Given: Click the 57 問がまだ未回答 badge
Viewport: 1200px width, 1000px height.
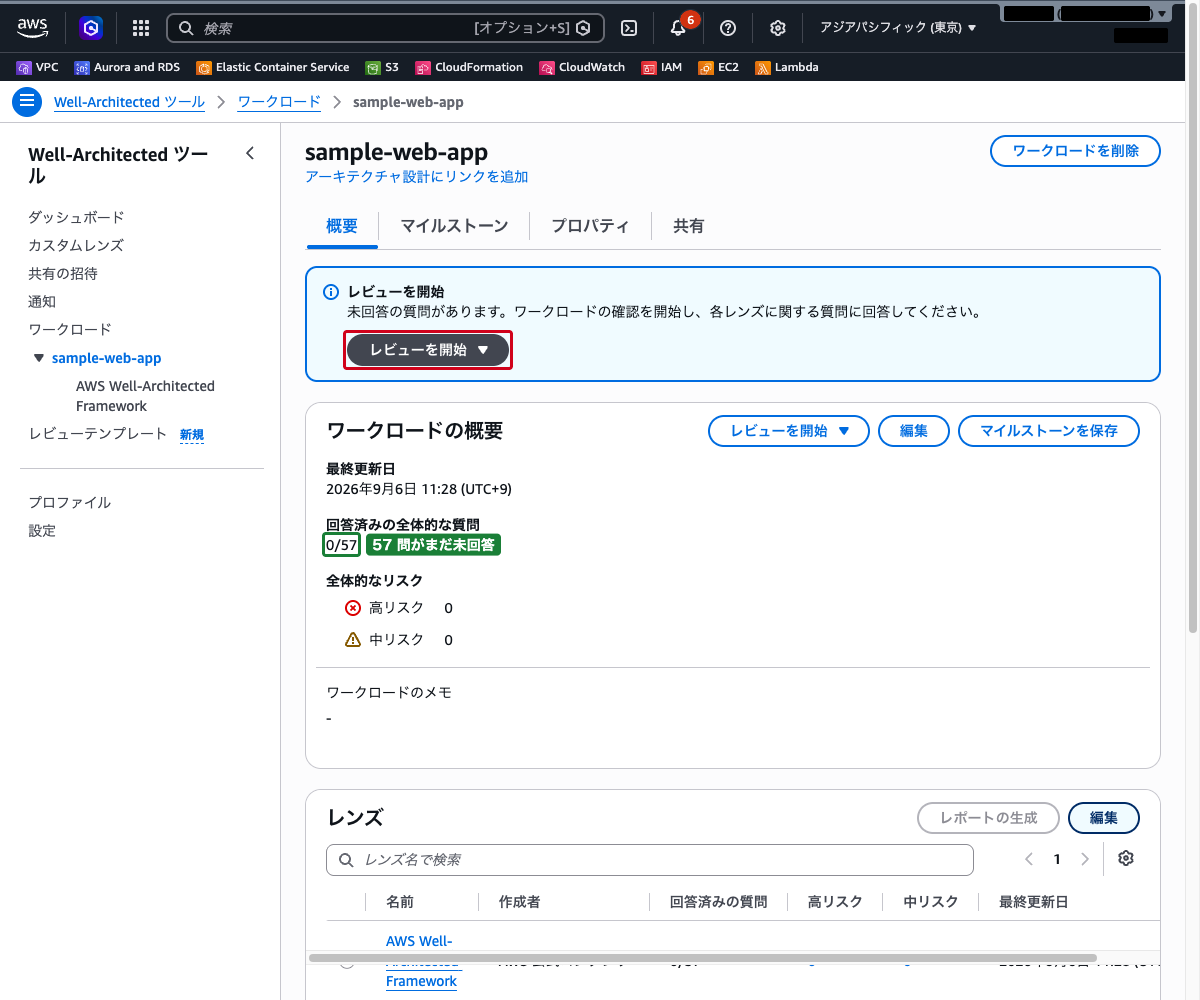Looking at the screenshot, I should tap(434, 545).
